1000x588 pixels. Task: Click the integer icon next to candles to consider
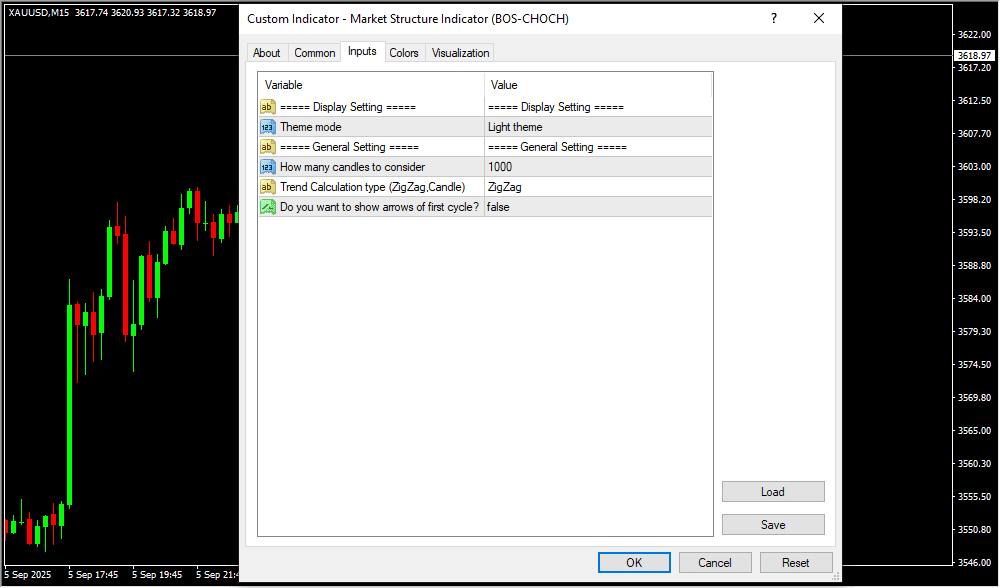268,167
